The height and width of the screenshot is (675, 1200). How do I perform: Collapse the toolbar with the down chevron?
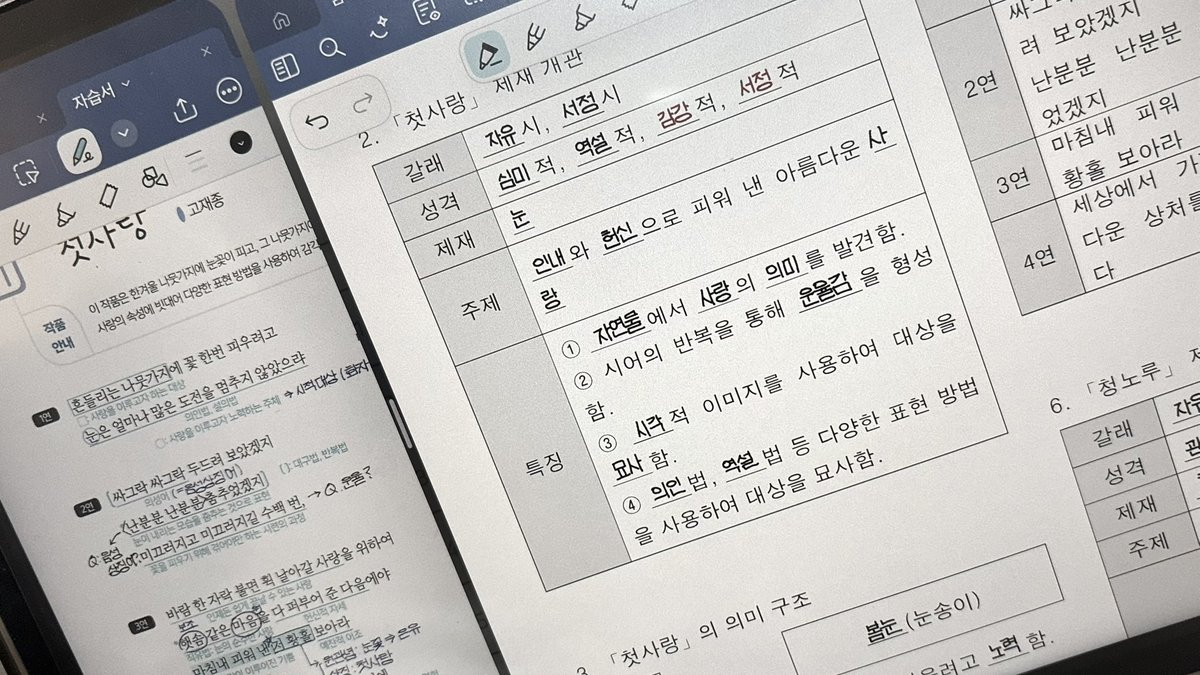pos(125,135)
